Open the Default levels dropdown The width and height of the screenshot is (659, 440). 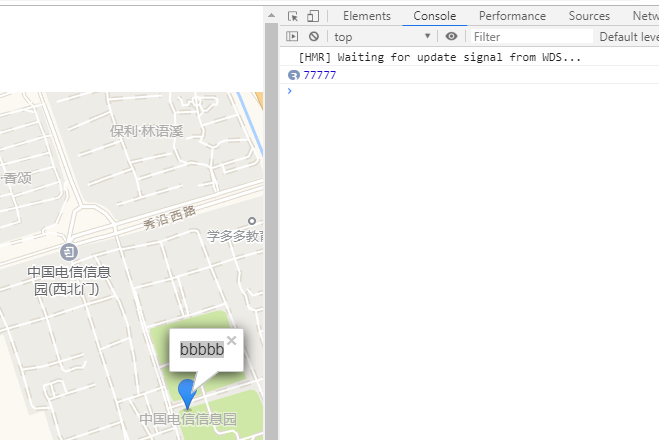pyautogui.click(x=629, y=37)
